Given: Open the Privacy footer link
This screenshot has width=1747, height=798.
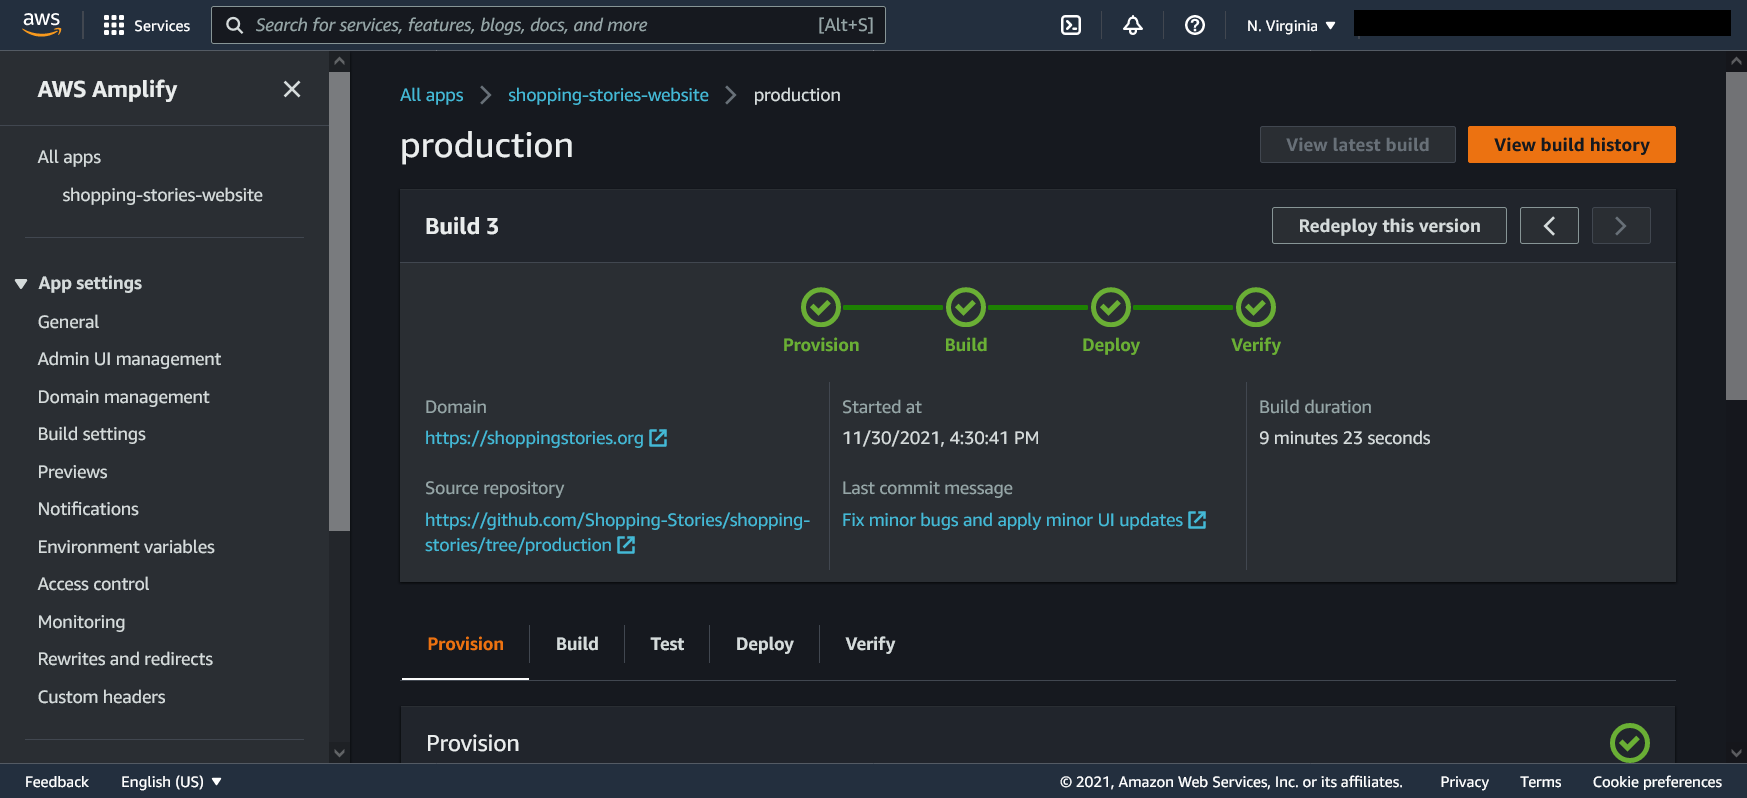Looking at the screenshot, I should pyautogui.click(x=1464, y=782).
